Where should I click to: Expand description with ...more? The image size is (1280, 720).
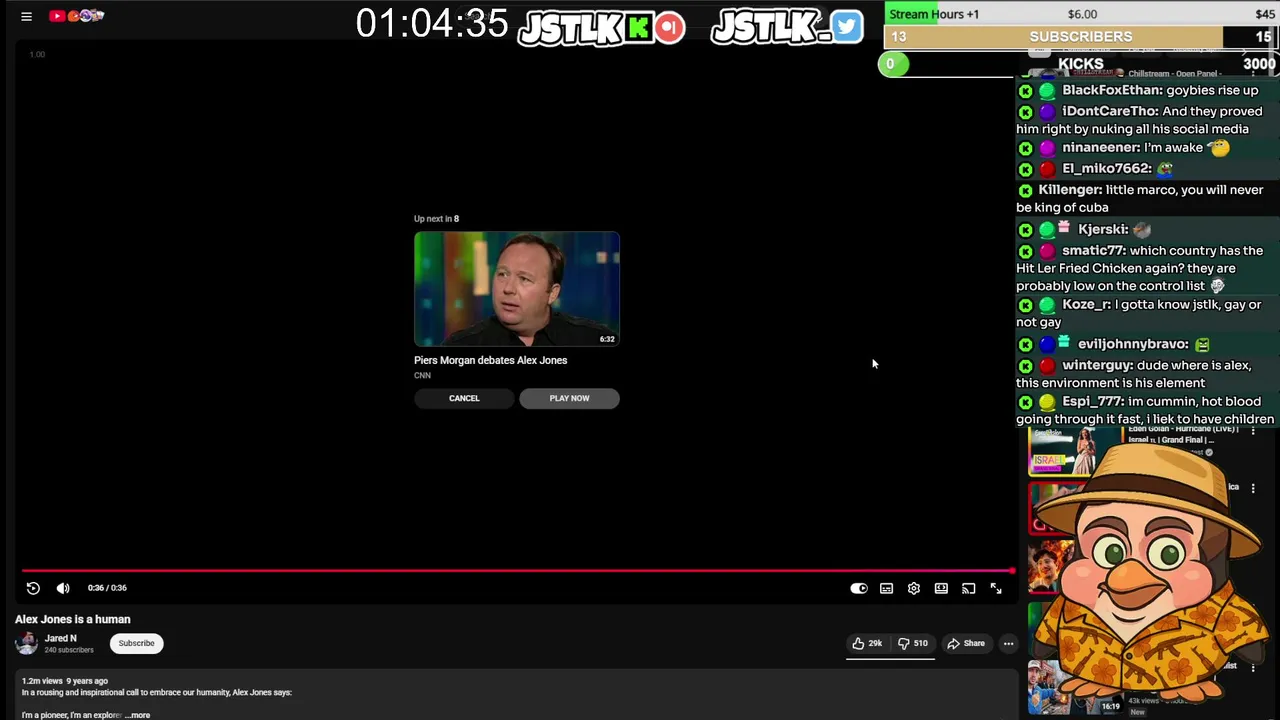pyautogui.click(x=138, y=715)
